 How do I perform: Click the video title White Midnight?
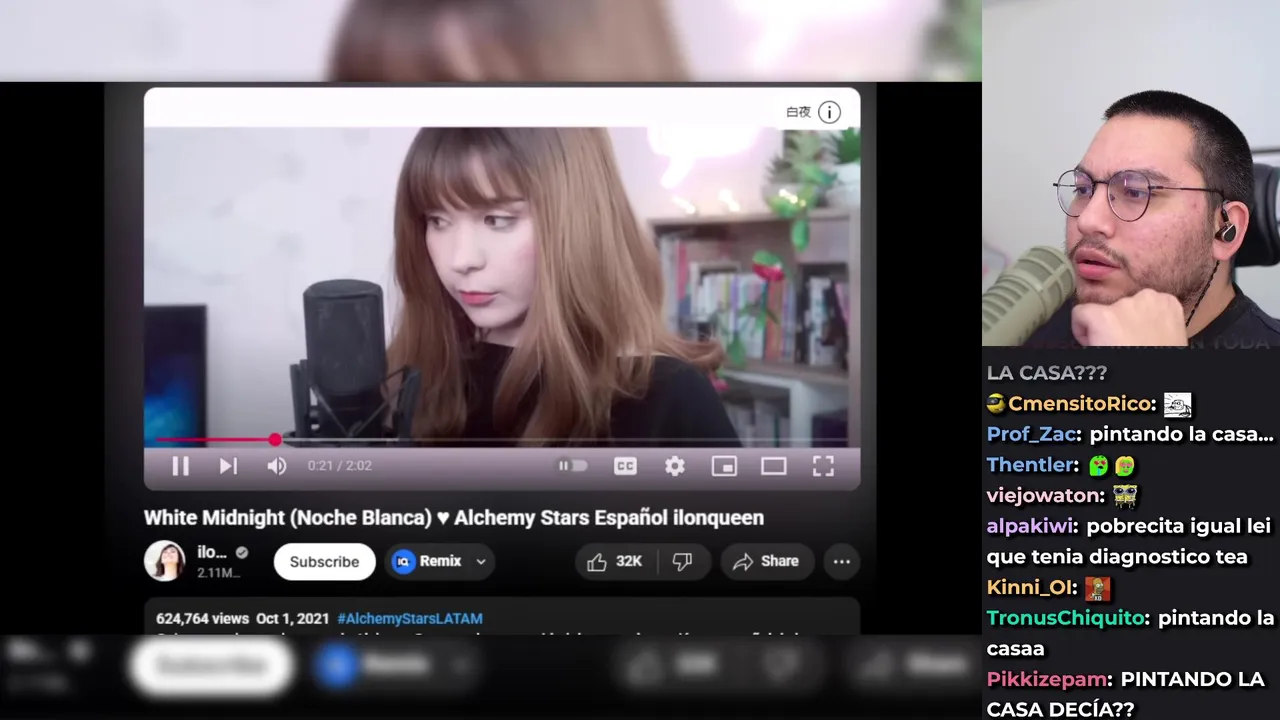pyautogui.click(x=454, y=518)
